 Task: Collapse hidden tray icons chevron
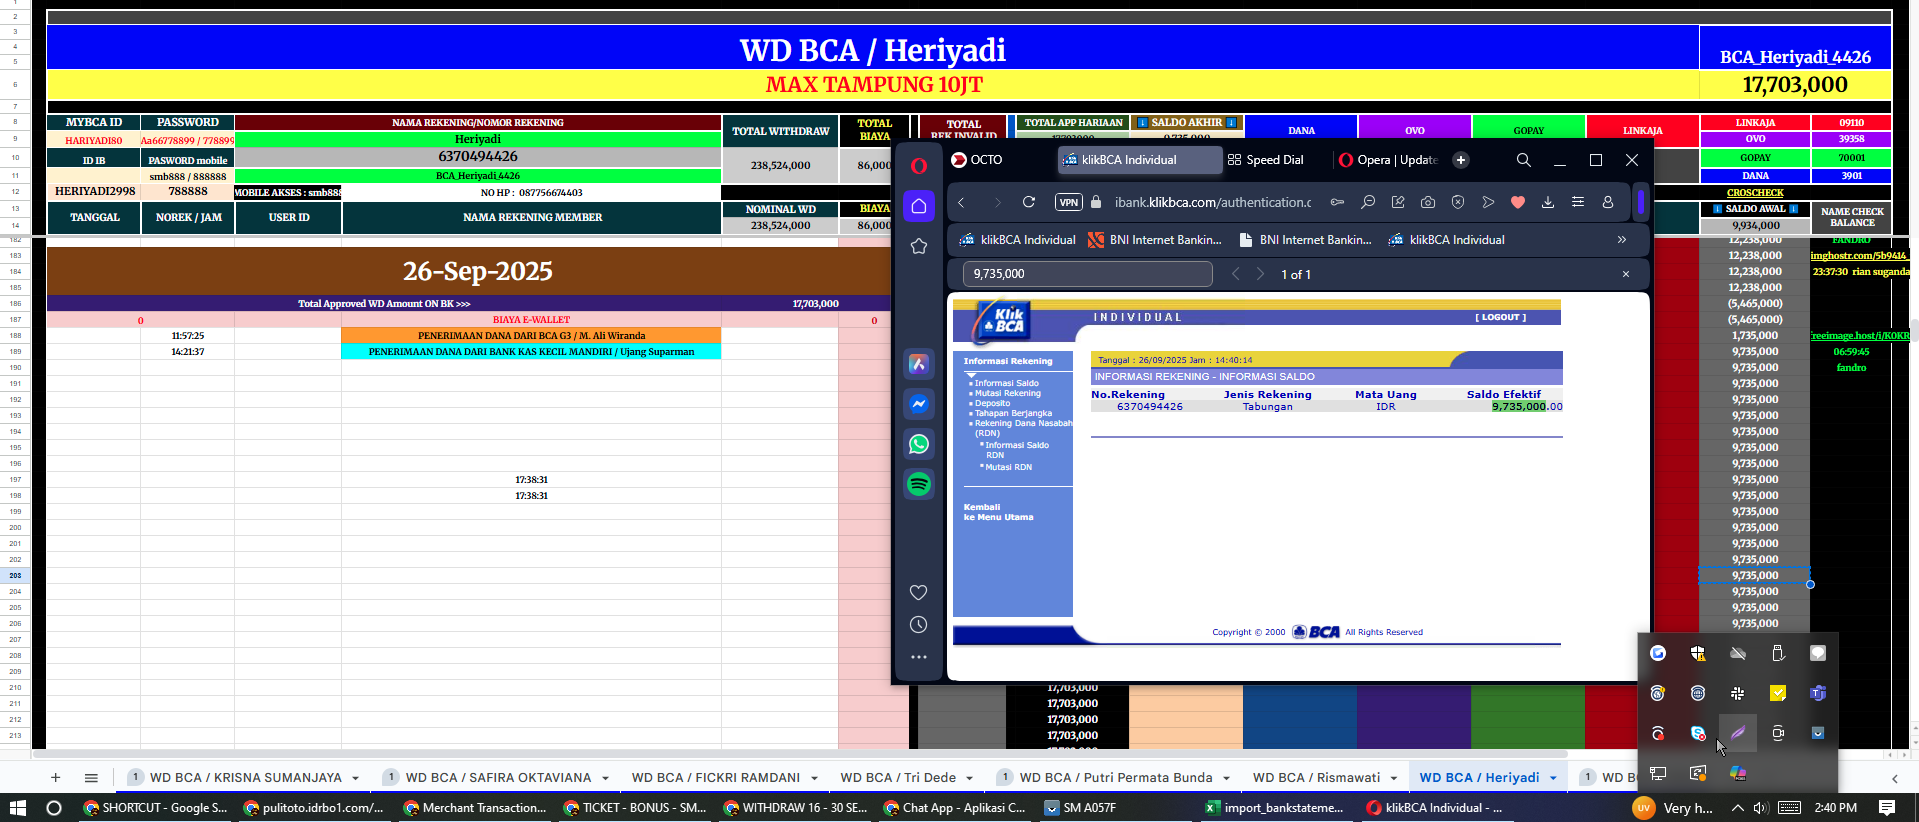coord(1737,808)
